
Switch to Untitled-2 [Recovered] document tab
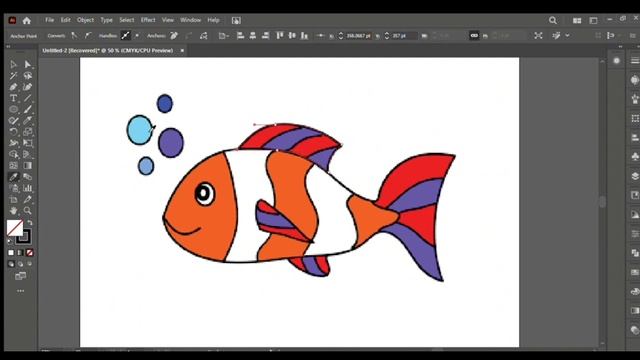pos(108,51)
